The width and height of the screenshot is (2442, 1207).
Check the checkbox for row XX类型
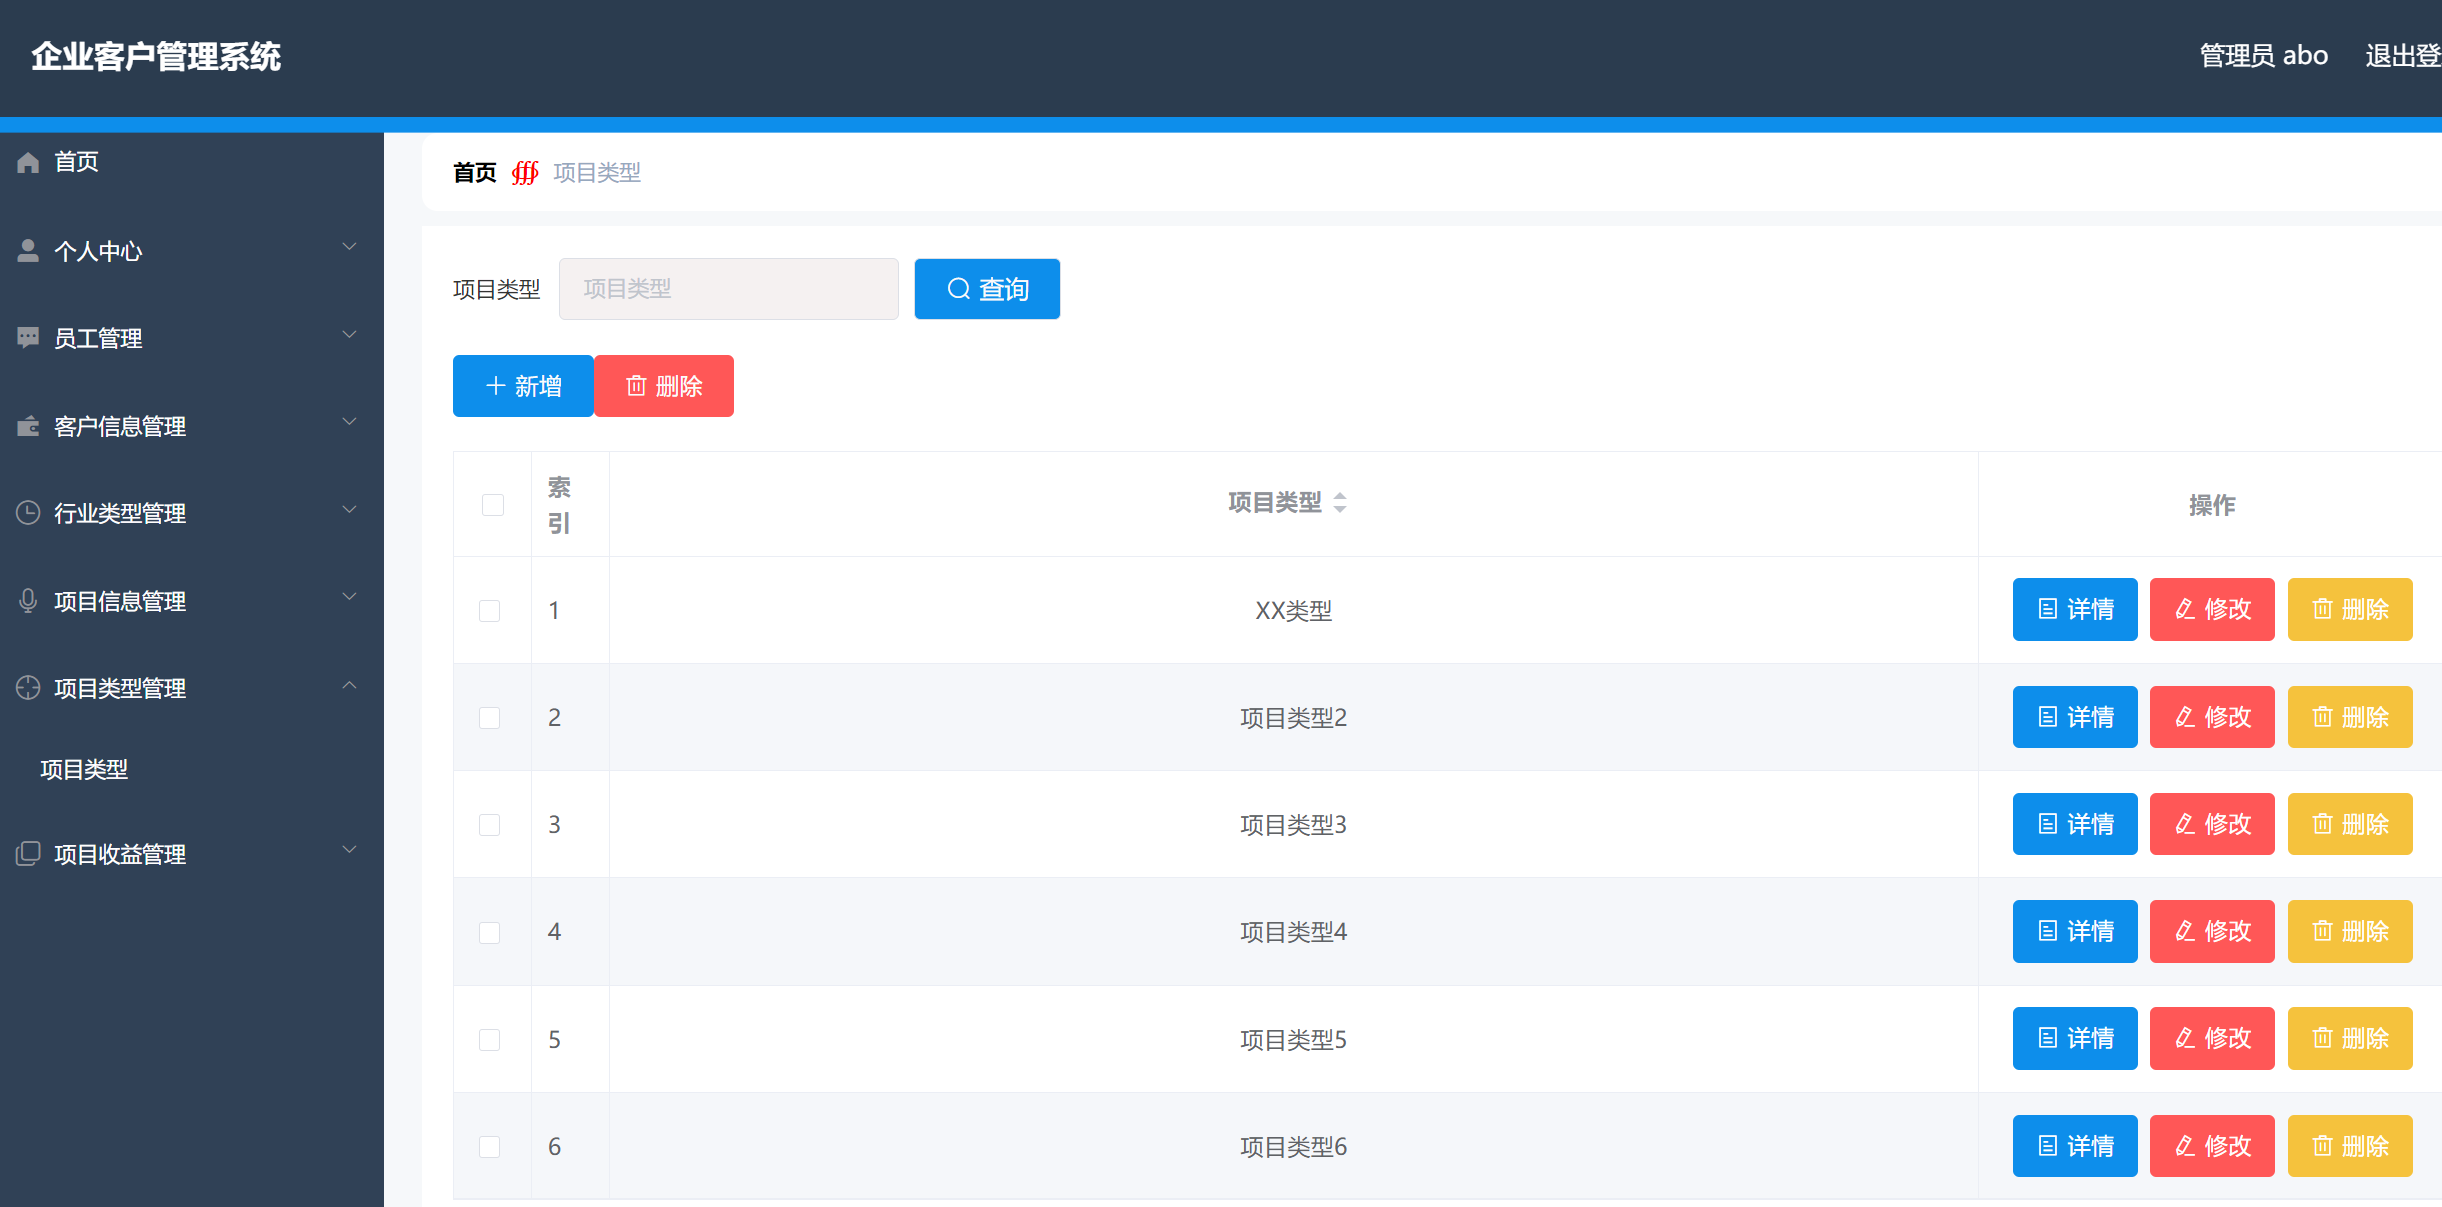coord(489,610)
